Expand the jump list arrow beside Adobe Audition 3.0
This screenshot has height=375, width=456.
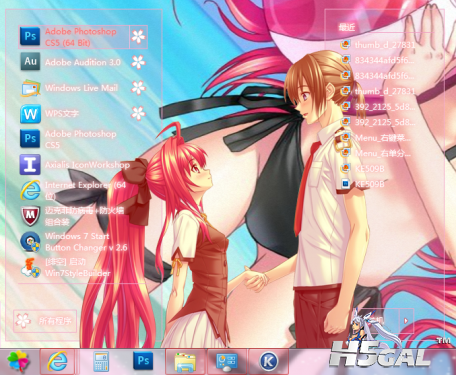pos(138,62)
